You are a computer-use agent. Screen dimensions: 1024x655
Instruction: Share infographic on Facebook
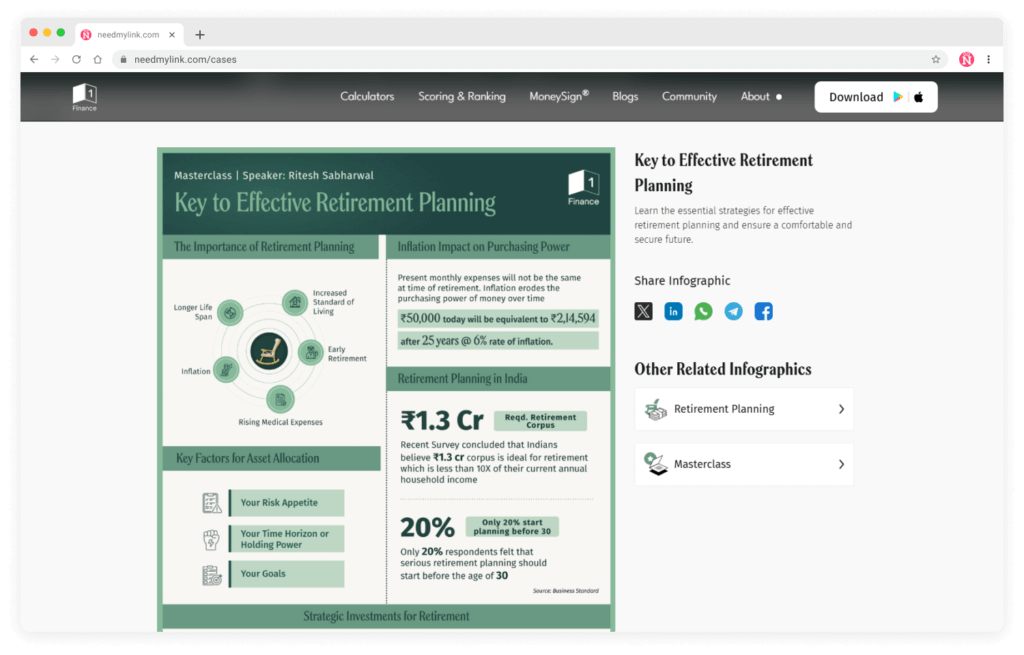[x=763, y=311]
